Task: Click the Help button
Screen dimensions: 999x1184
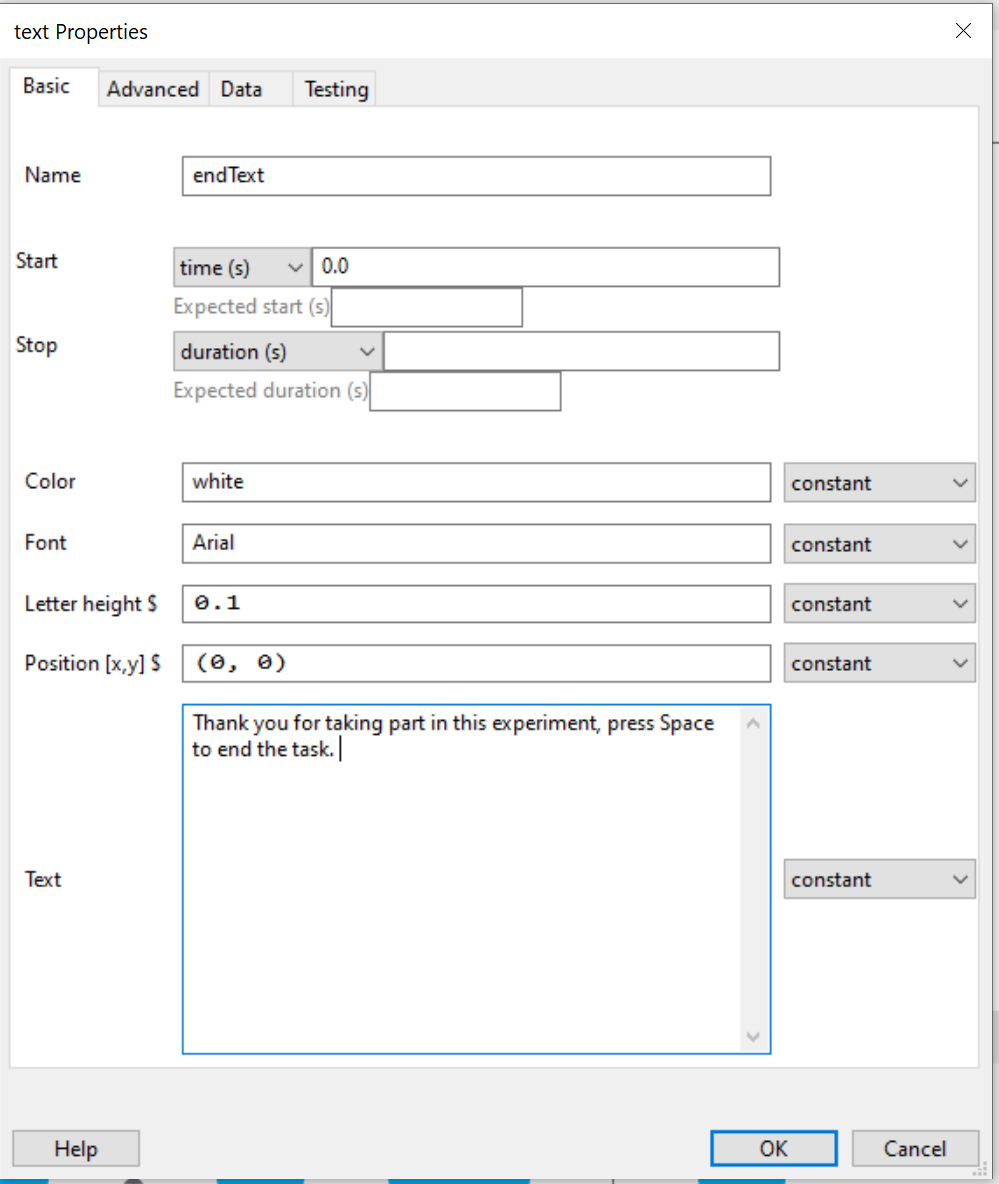Action: [76, 1149]
